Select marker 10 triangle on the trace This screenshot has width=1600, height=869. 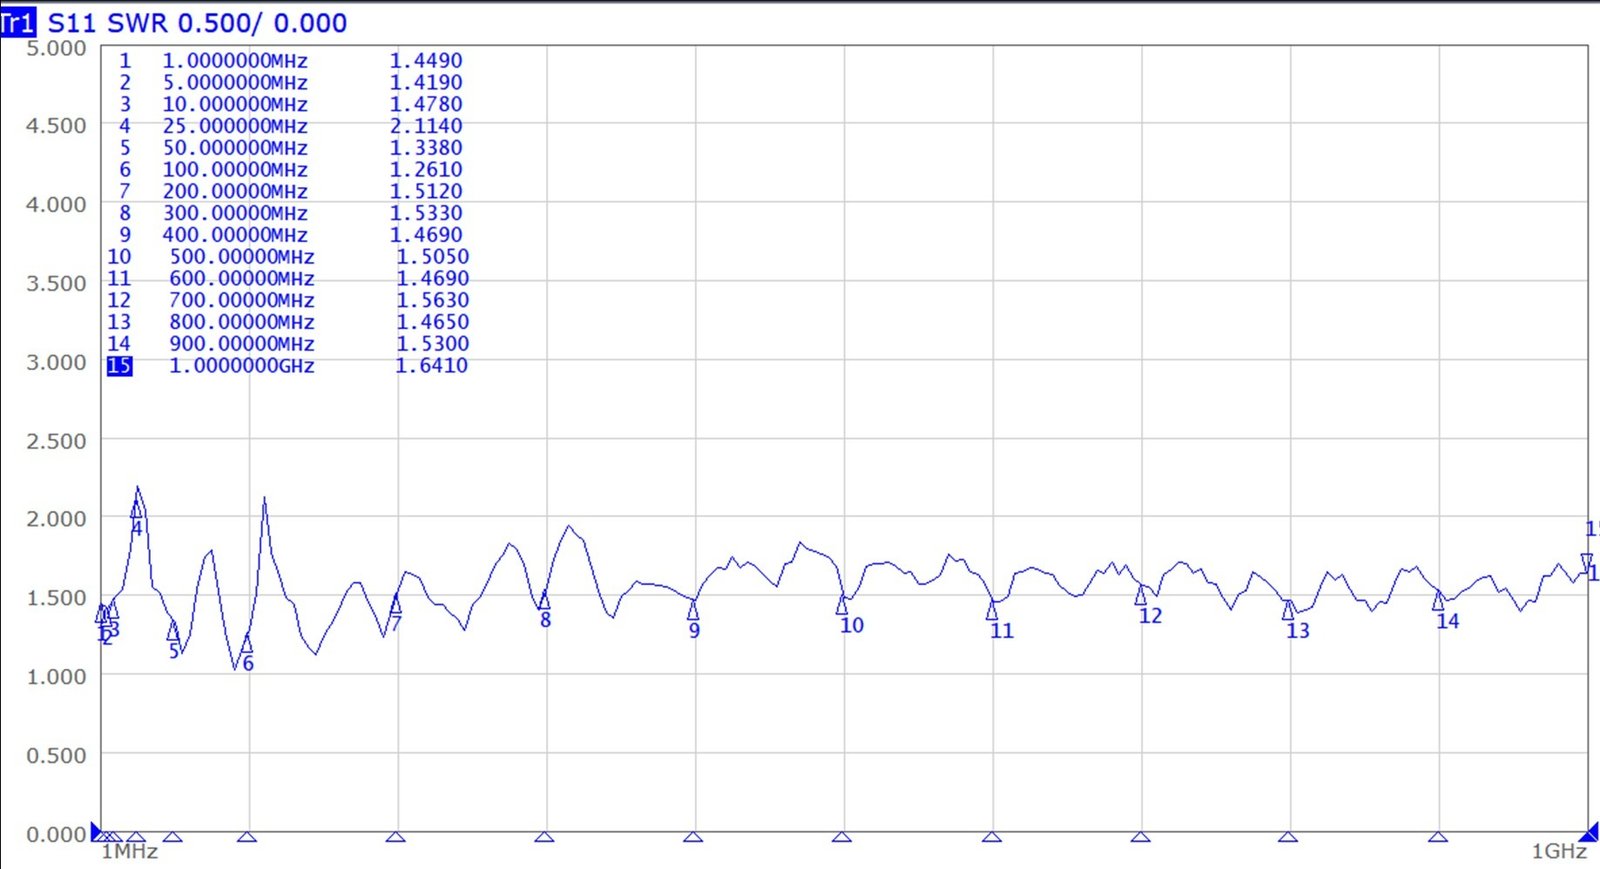click(842, 605)
